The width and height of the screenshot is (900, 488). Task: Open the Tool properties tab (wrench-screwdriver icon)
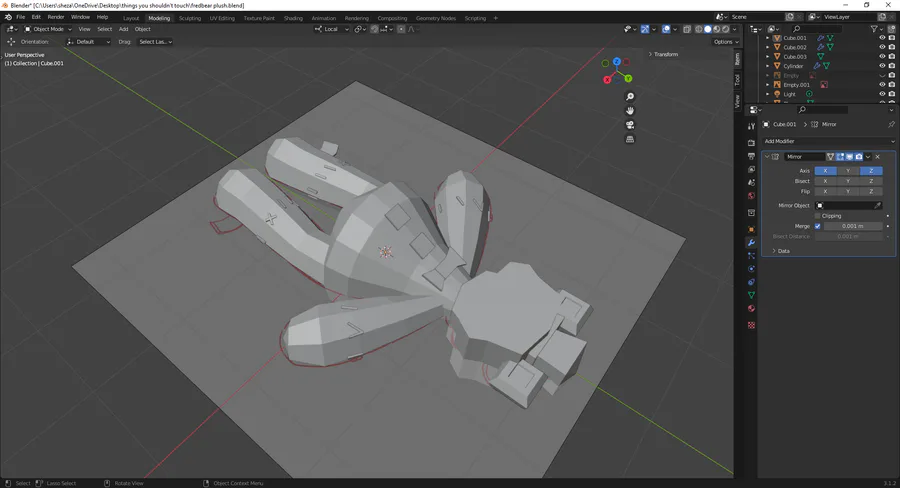(x=751, y=126)
